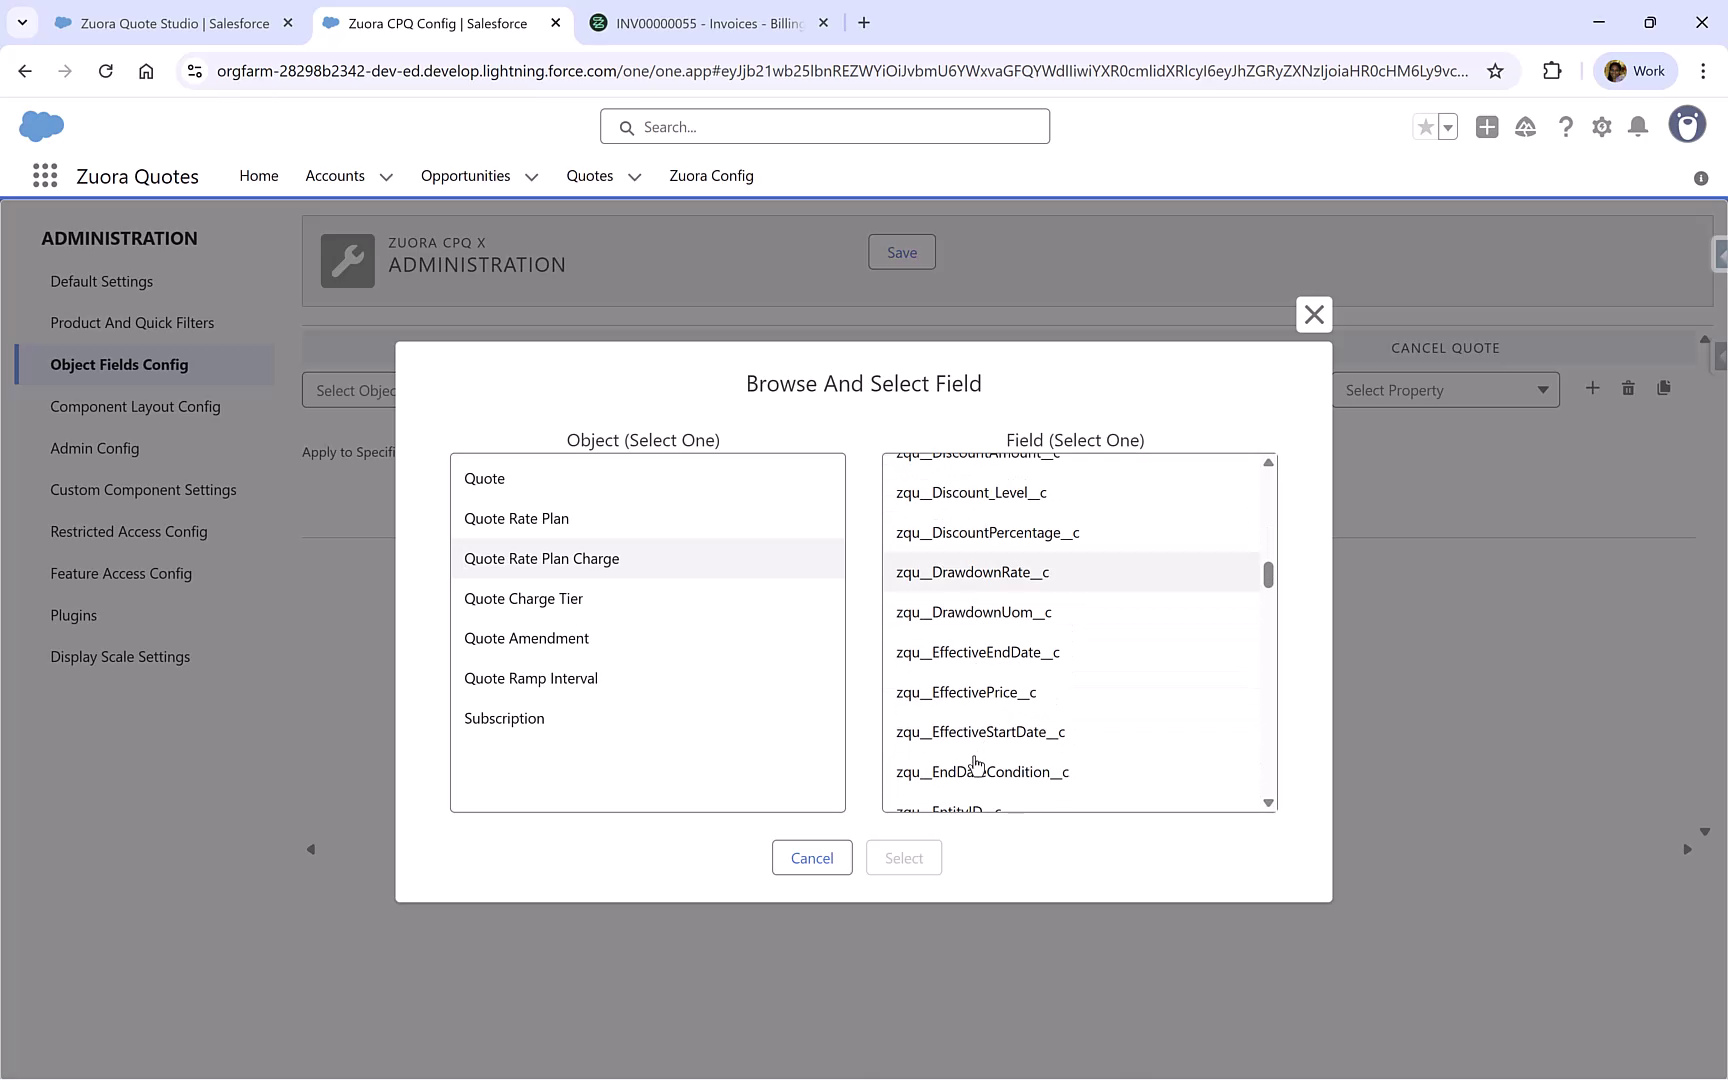Click the bear avatar profile icon
Viewport: 1728px width, 1080px height.
click(1688, 124)
